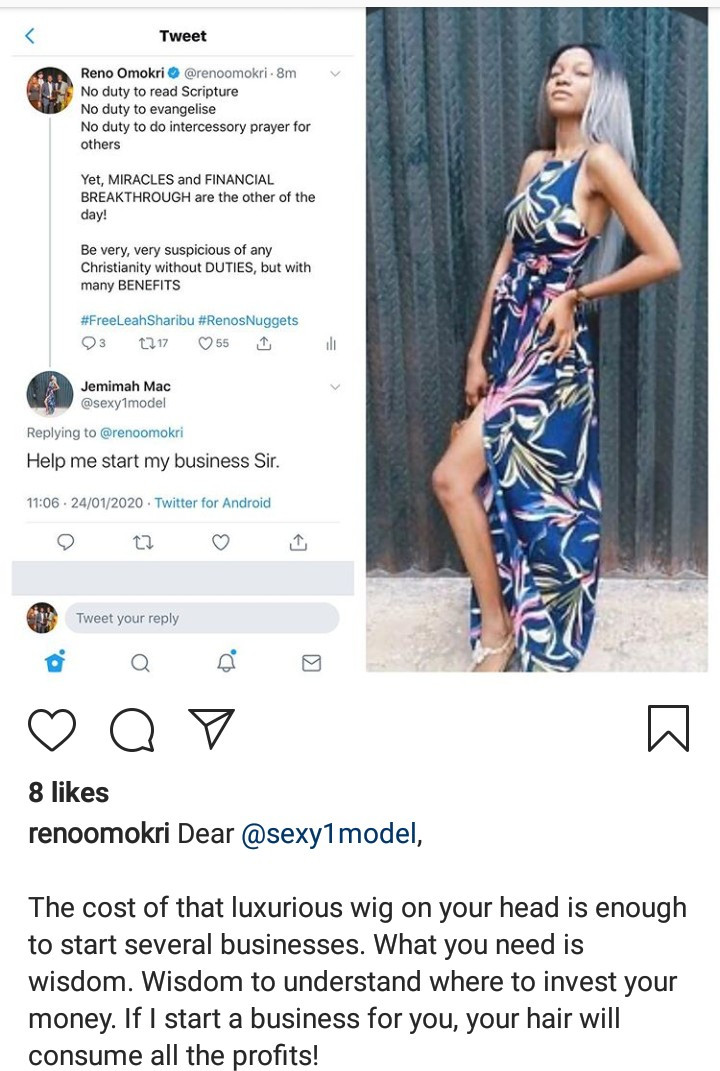
Task: Expand options chevron on Jemimah Mac's reply
Action: (335, 386)
